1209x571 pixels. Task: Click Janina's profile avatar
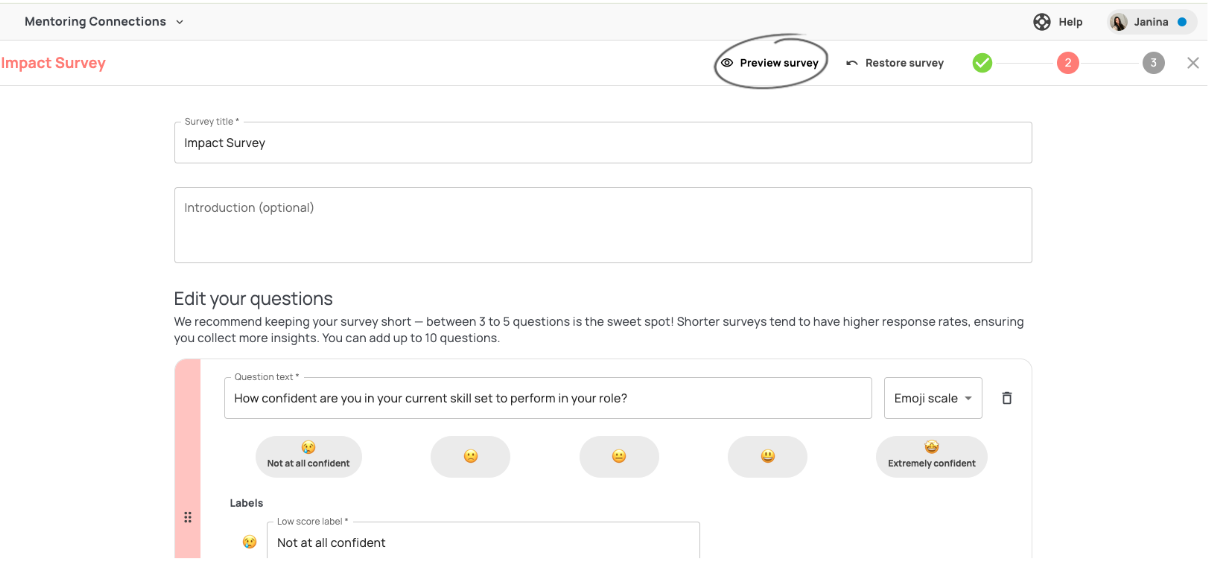coord(1119,22)
